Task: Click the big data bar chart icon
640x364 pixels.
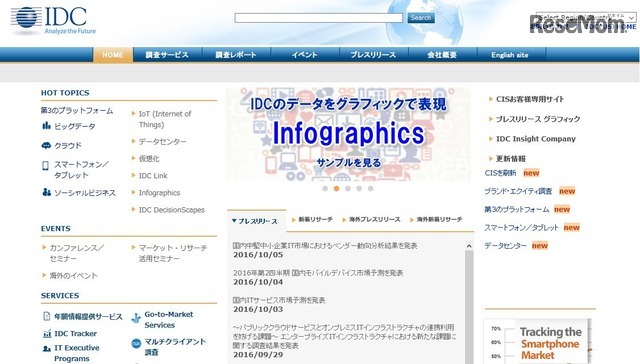Action: [47, 126]
